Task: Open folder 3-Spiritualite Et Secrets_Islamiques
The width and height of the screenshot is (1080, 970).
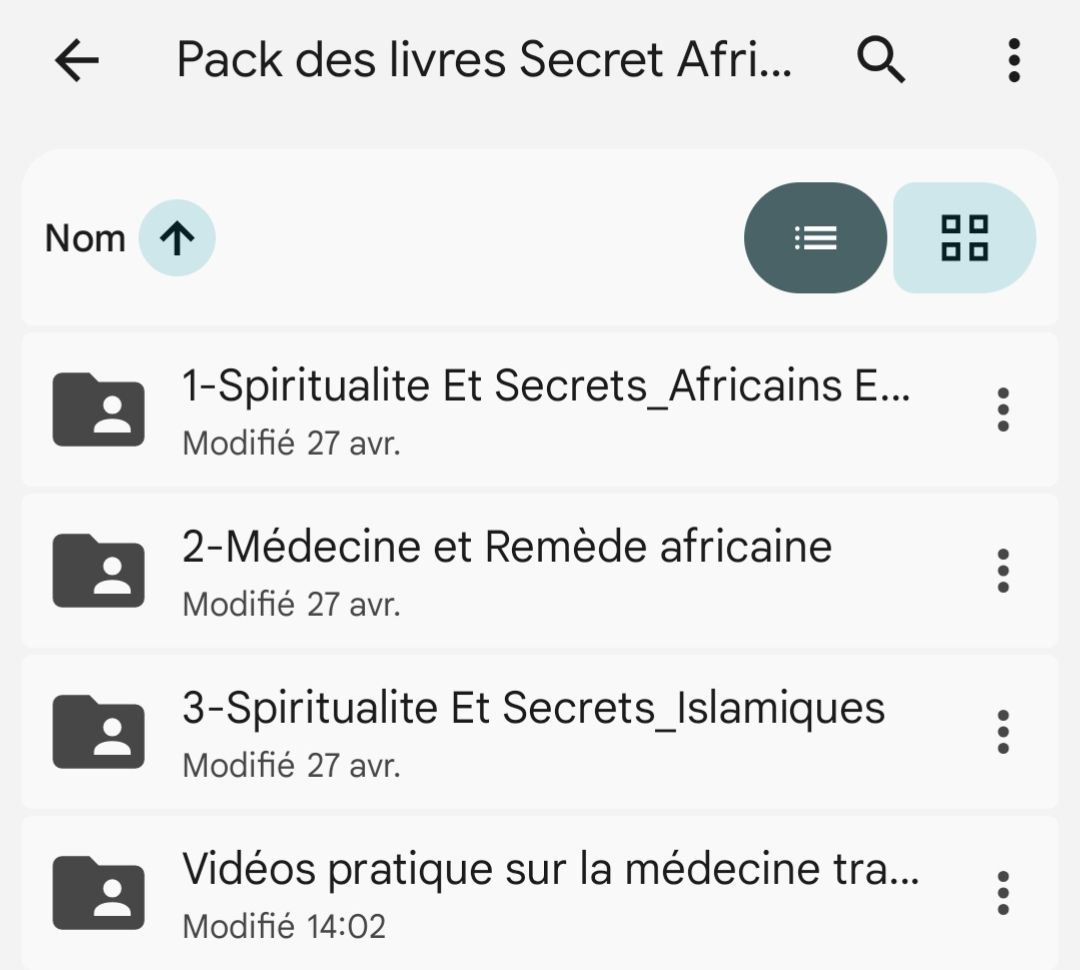Action: (539, 732)
